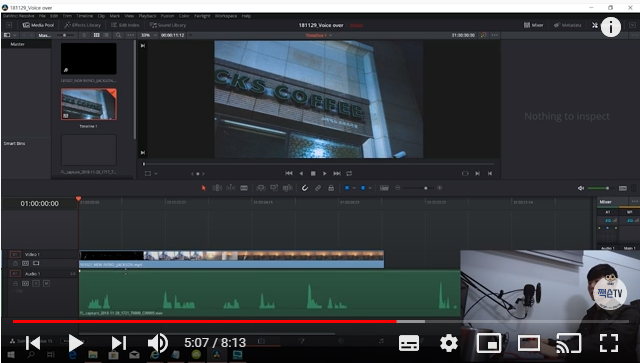Open the Fairlight menu
Image resolution: width=640 pixels, height=363 pixels.
pyautogui.click(x=202, y=16)
